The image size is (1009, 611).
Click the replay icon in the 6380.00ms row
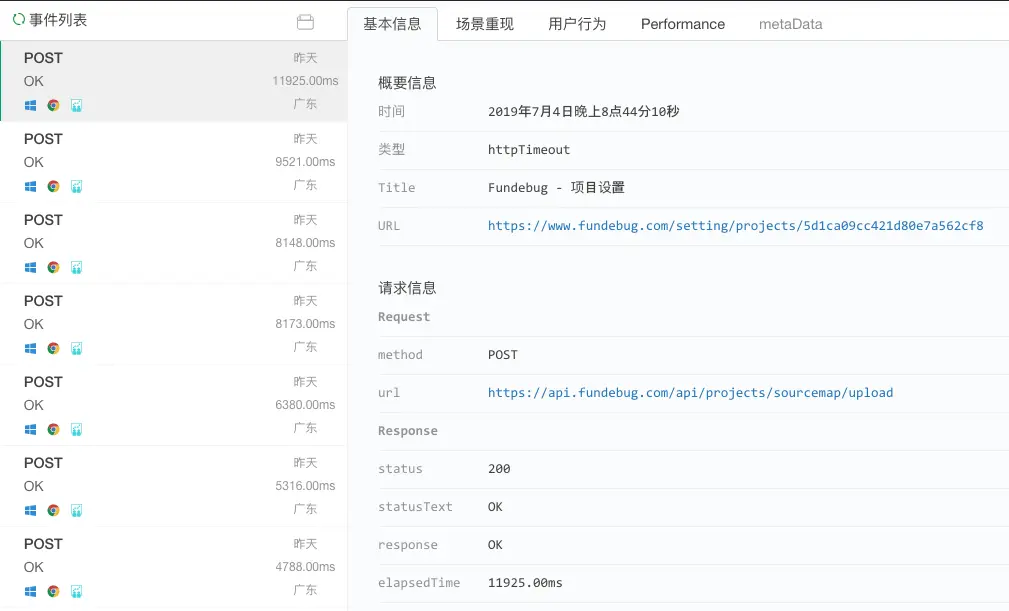click(77, 430)
